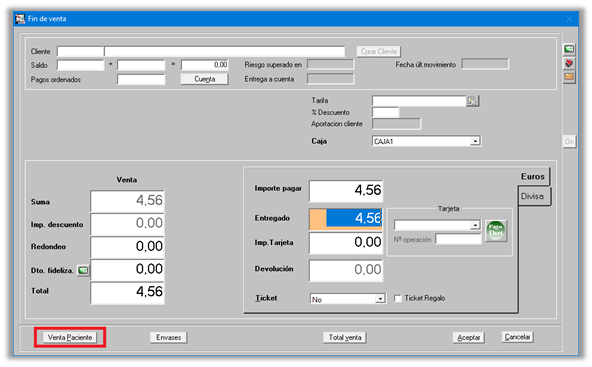The image size is (592, 367).
Task: Click the Crear Cliente button
Action: point(379,51)
